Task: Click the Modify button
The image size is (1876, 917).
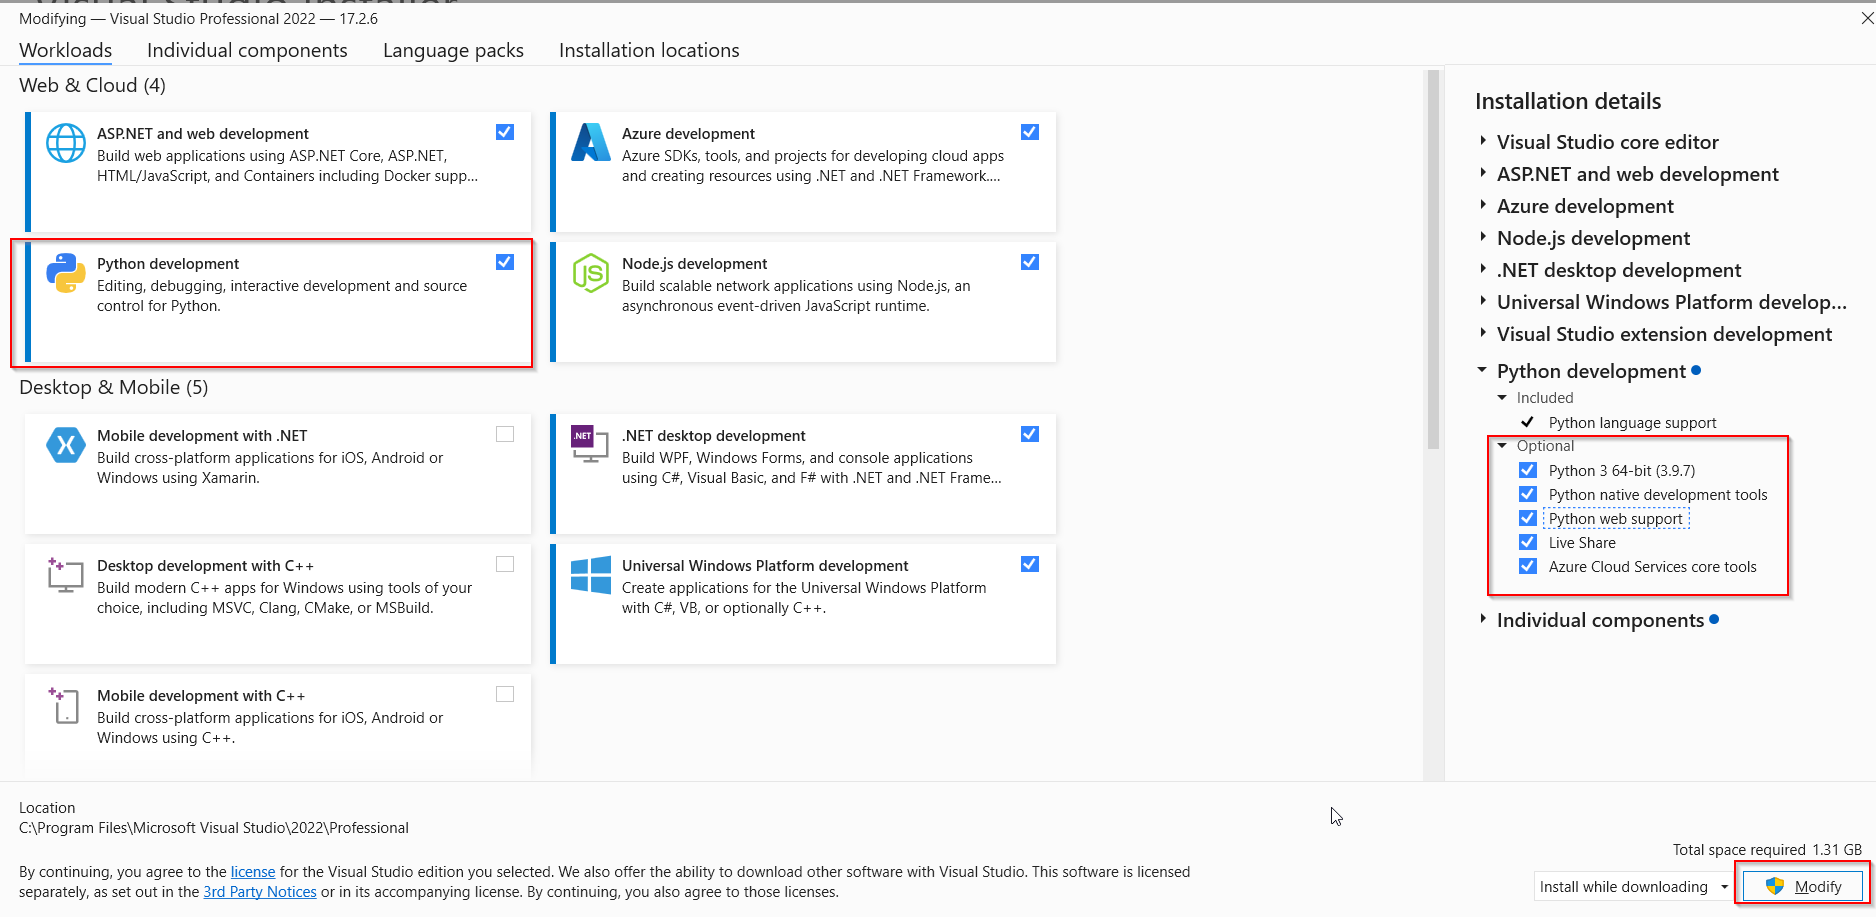Action: tap(1803, 886)
